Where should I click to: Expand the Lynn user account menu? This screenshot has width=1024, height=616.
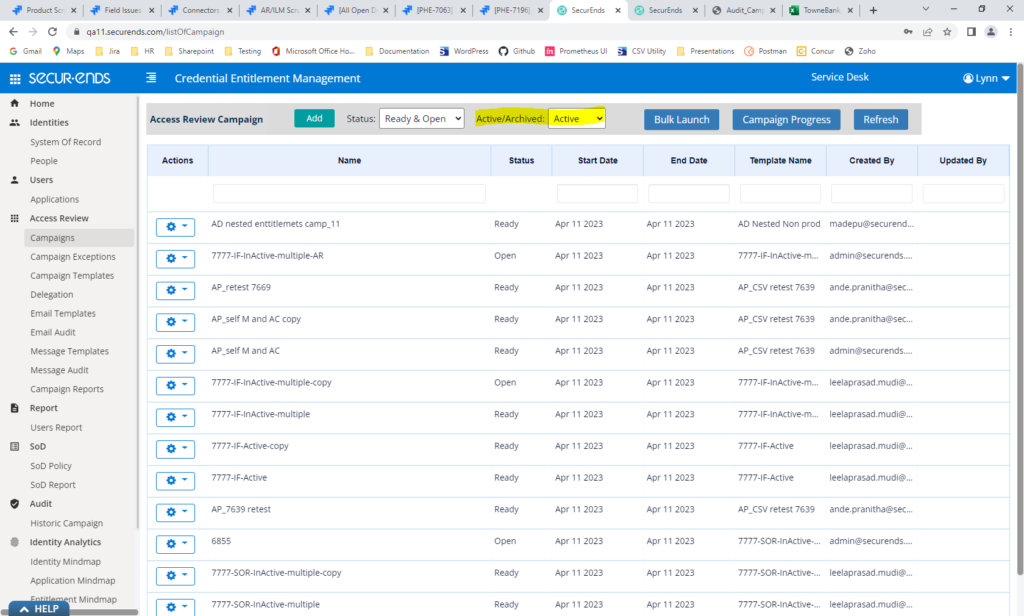985,78
